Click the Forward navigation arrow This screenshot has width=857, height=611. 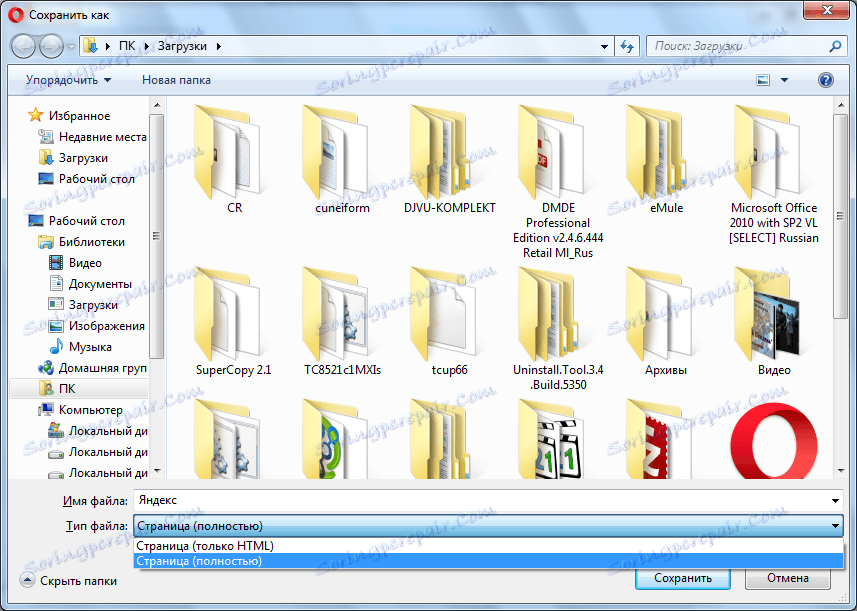tap(51, 46)
